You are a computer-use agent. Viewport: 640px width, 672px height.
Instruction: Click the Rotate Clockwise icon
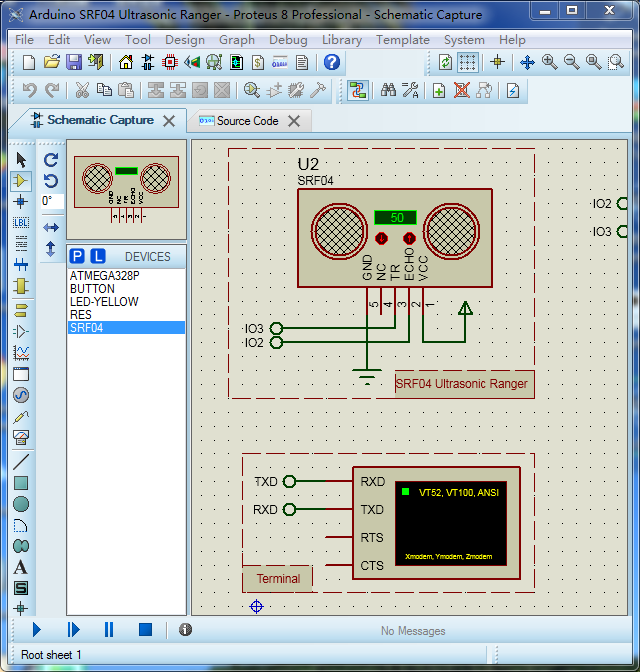[51, 160]
